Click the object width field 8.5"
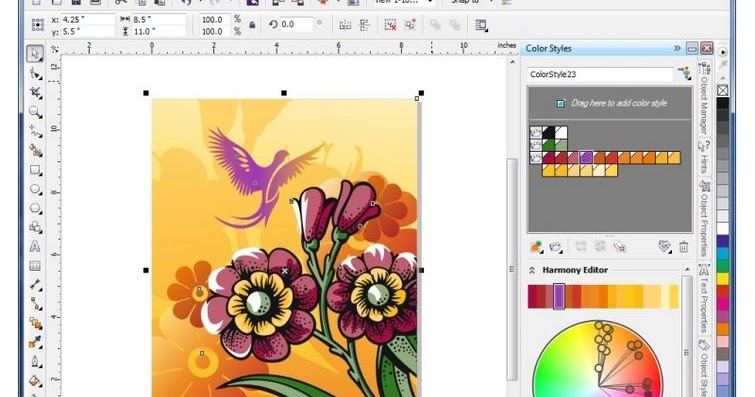The height and width of the screenshot is (397, 755). pyautogui.click(x=159, y=20)
